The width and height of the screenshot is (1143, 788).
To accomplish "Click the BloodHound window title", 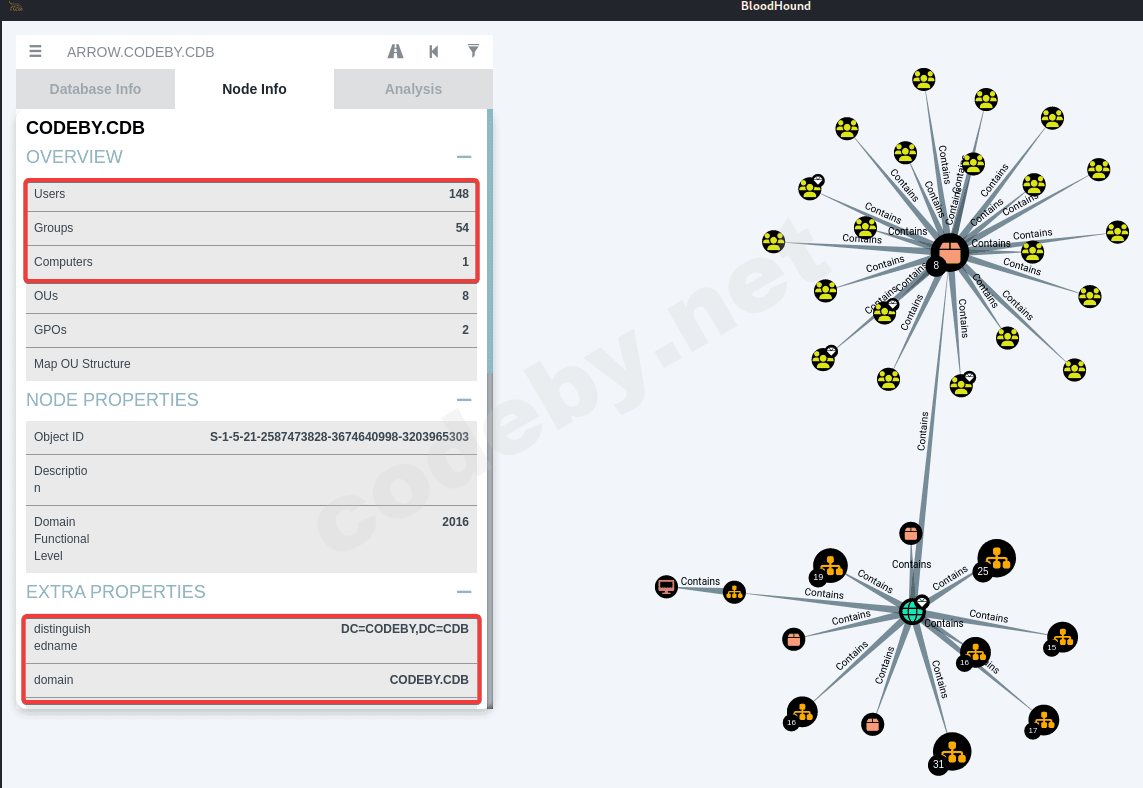I will [x=776, y=6].
